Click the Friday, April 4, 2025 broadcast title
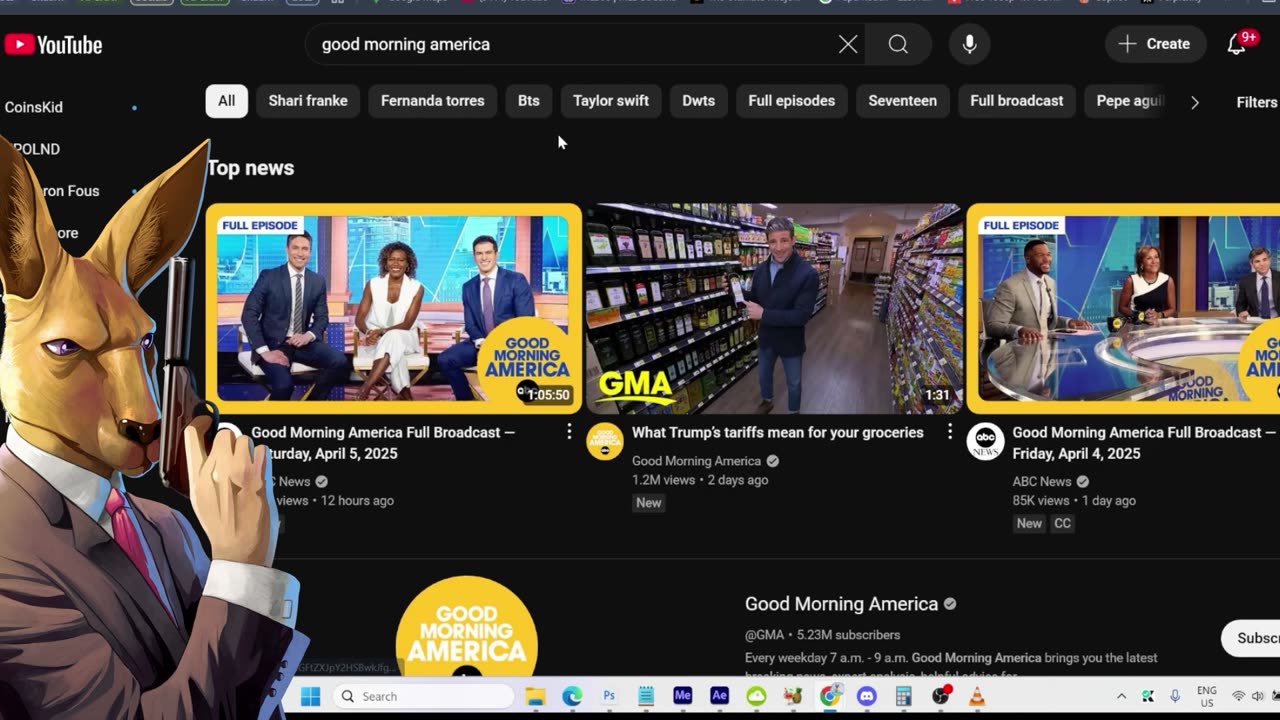The height and width of the screenshot is (720, 1280). 1144,443
